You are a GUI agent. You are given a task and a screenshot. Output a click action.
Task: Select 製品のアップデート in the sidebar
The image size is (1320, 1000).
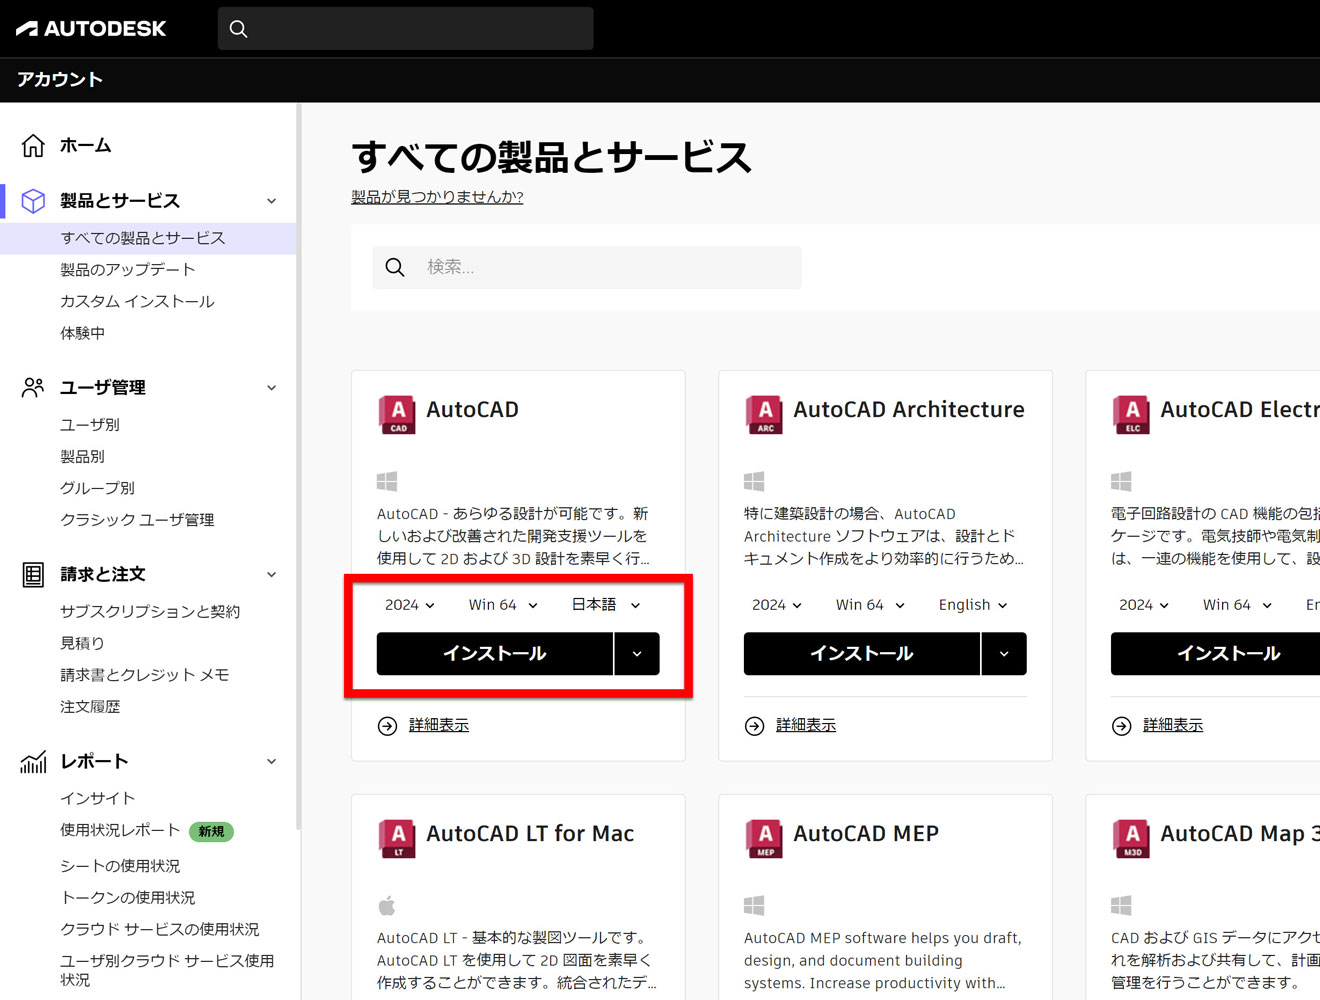[129, 269]
